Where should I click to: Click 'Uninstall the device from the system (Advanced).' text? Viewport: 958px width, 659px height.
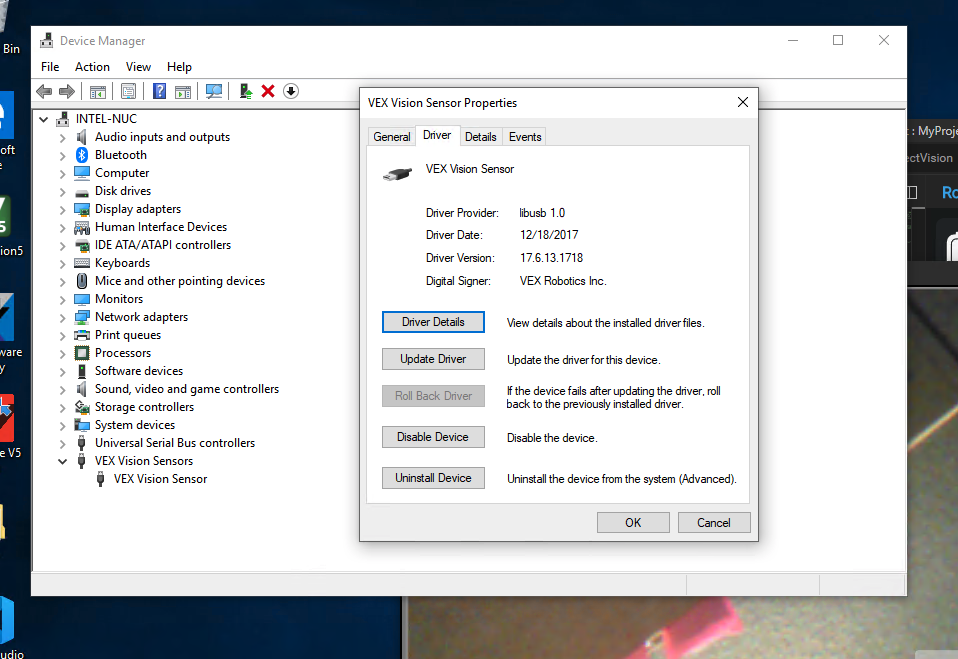pos(621,479)
